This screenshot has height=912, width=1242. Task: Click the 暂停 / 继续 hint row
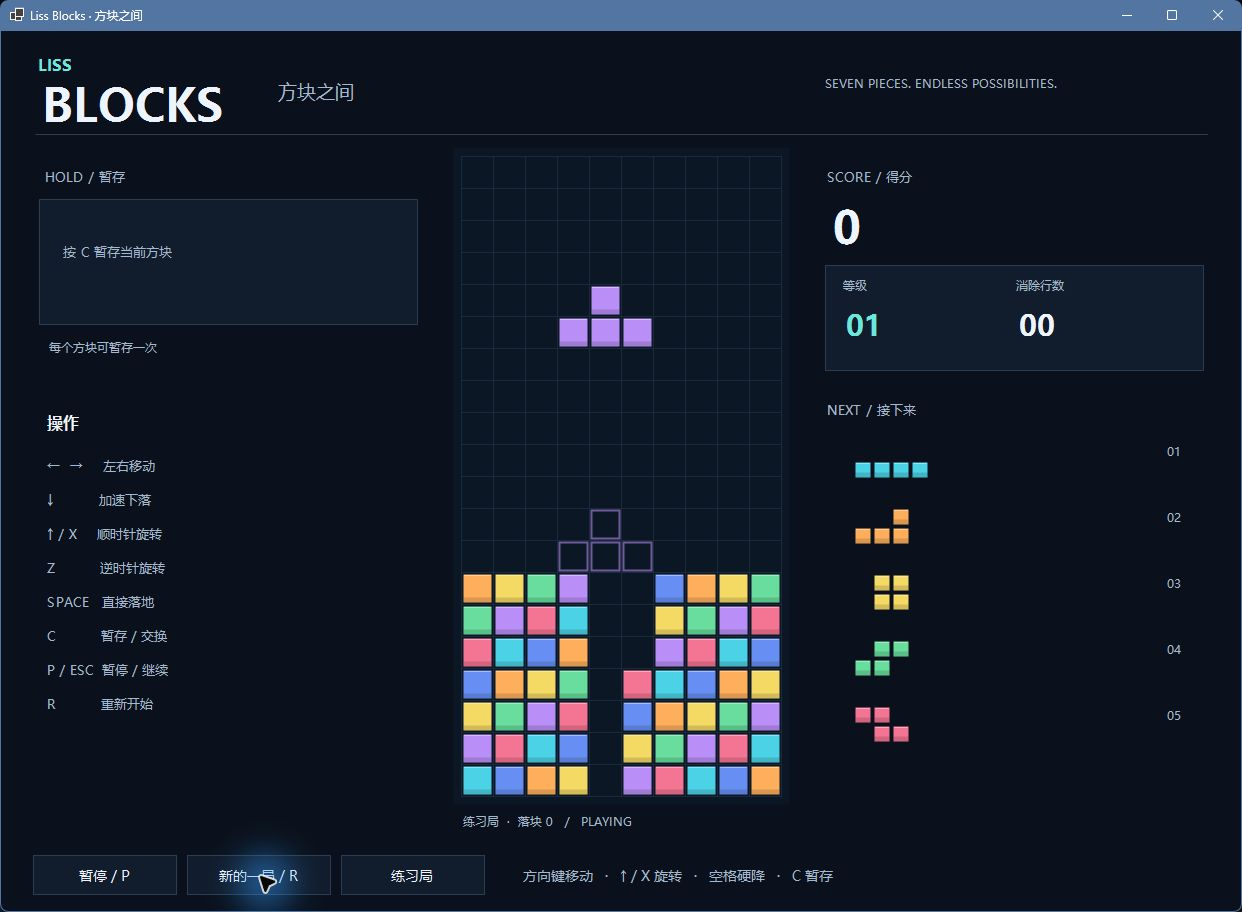(x=107, y=670)
